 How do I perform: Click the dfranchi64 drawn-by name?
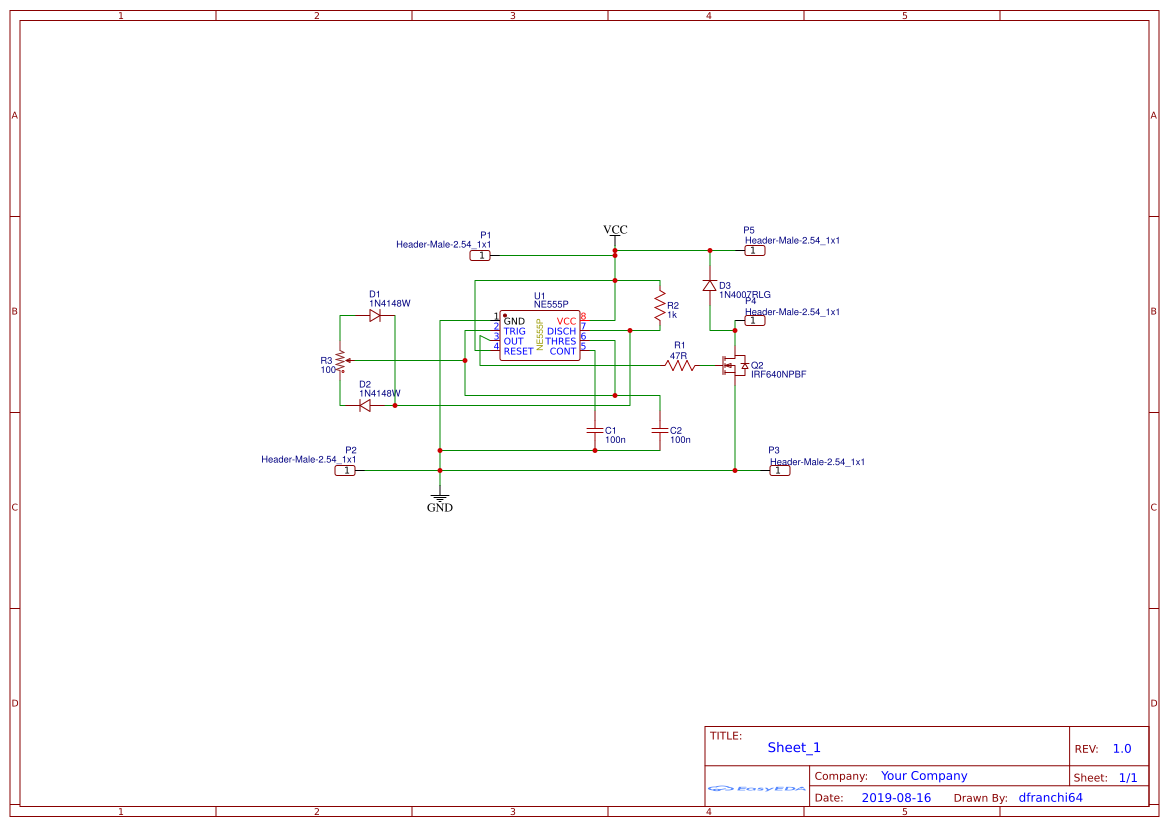tap(1050, 797)
